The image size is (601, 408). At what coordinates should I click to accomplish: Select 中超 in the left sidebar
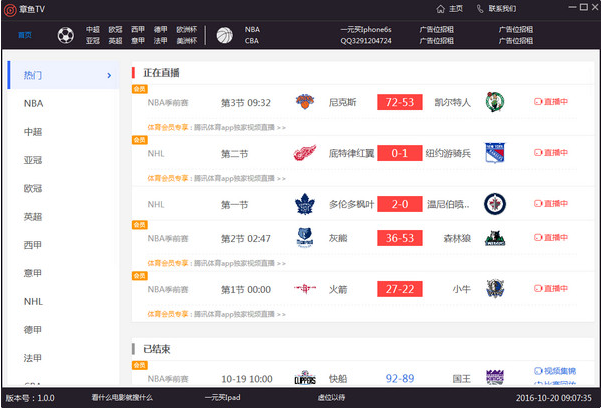(x=33, y=132)
